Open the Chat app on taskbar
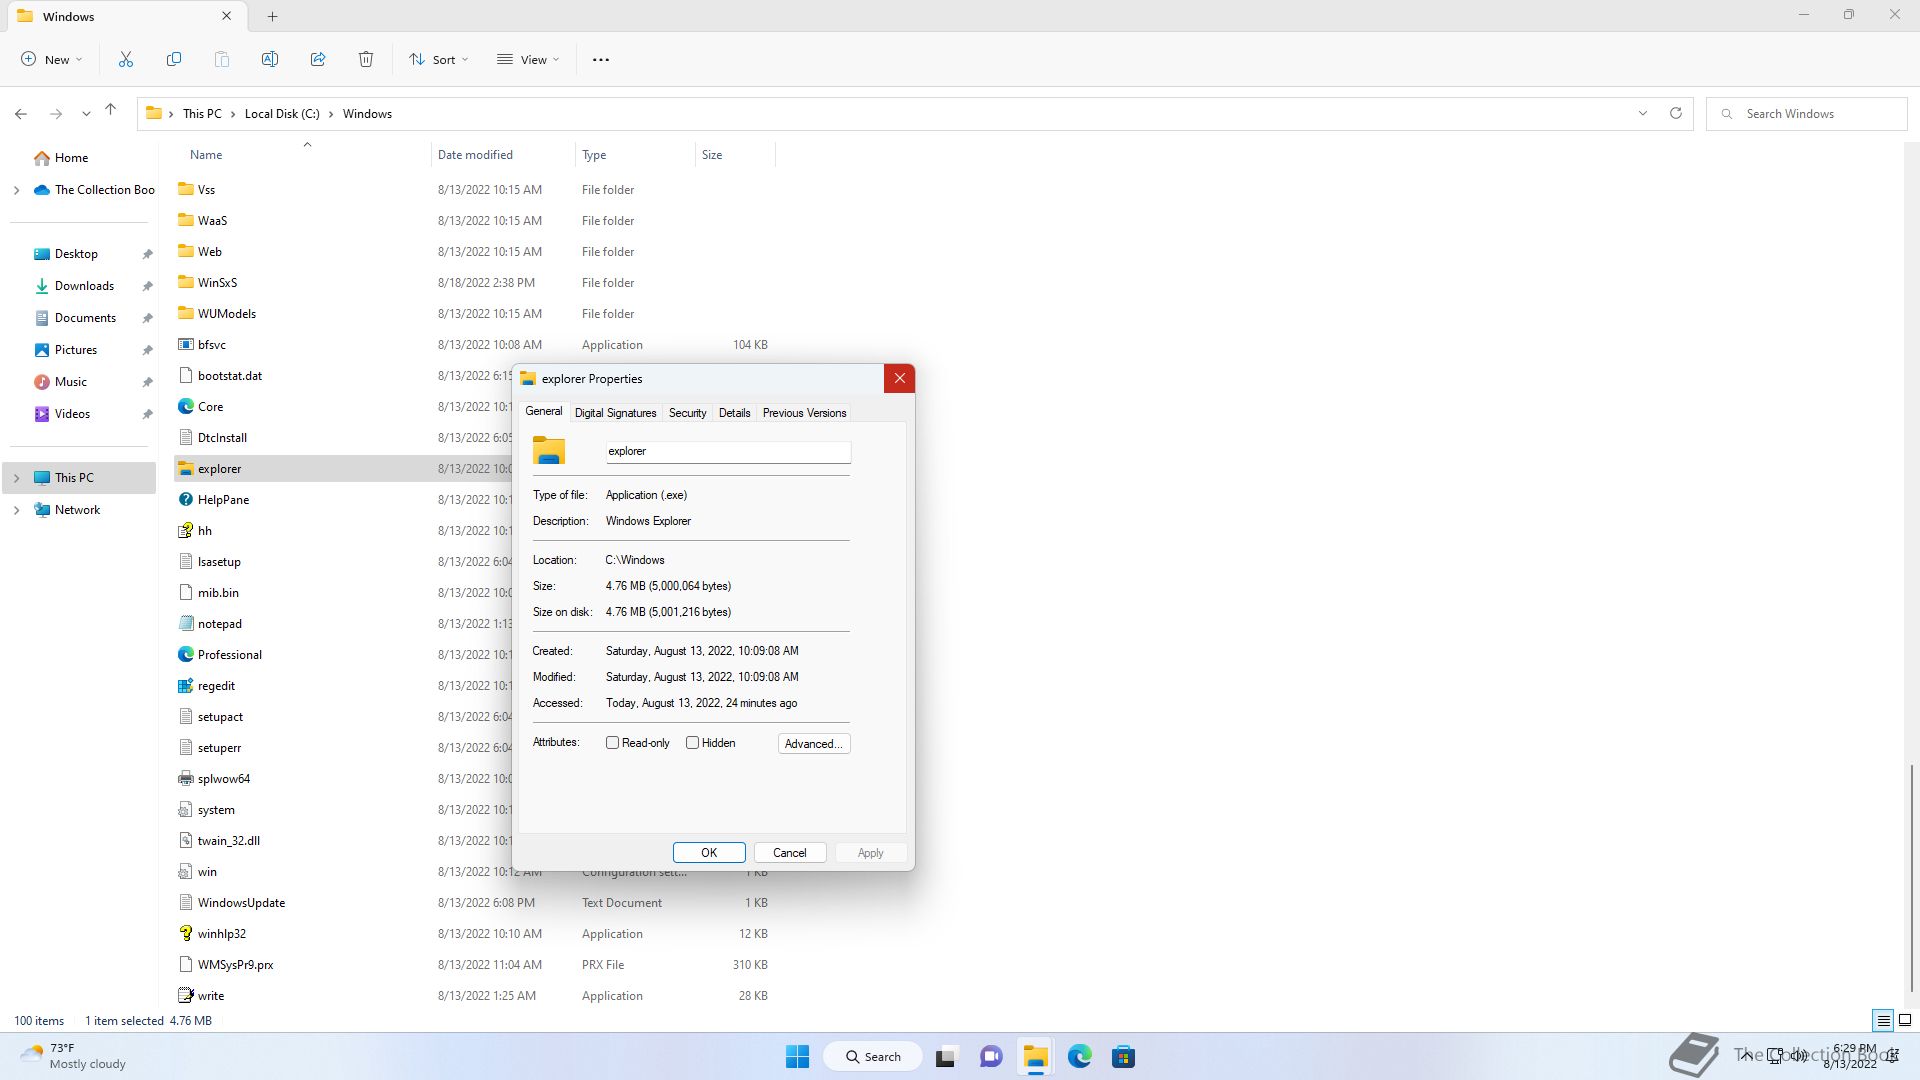Image resolution: width=1920 pixels, height=1080 pixels. coord(991,1057)
